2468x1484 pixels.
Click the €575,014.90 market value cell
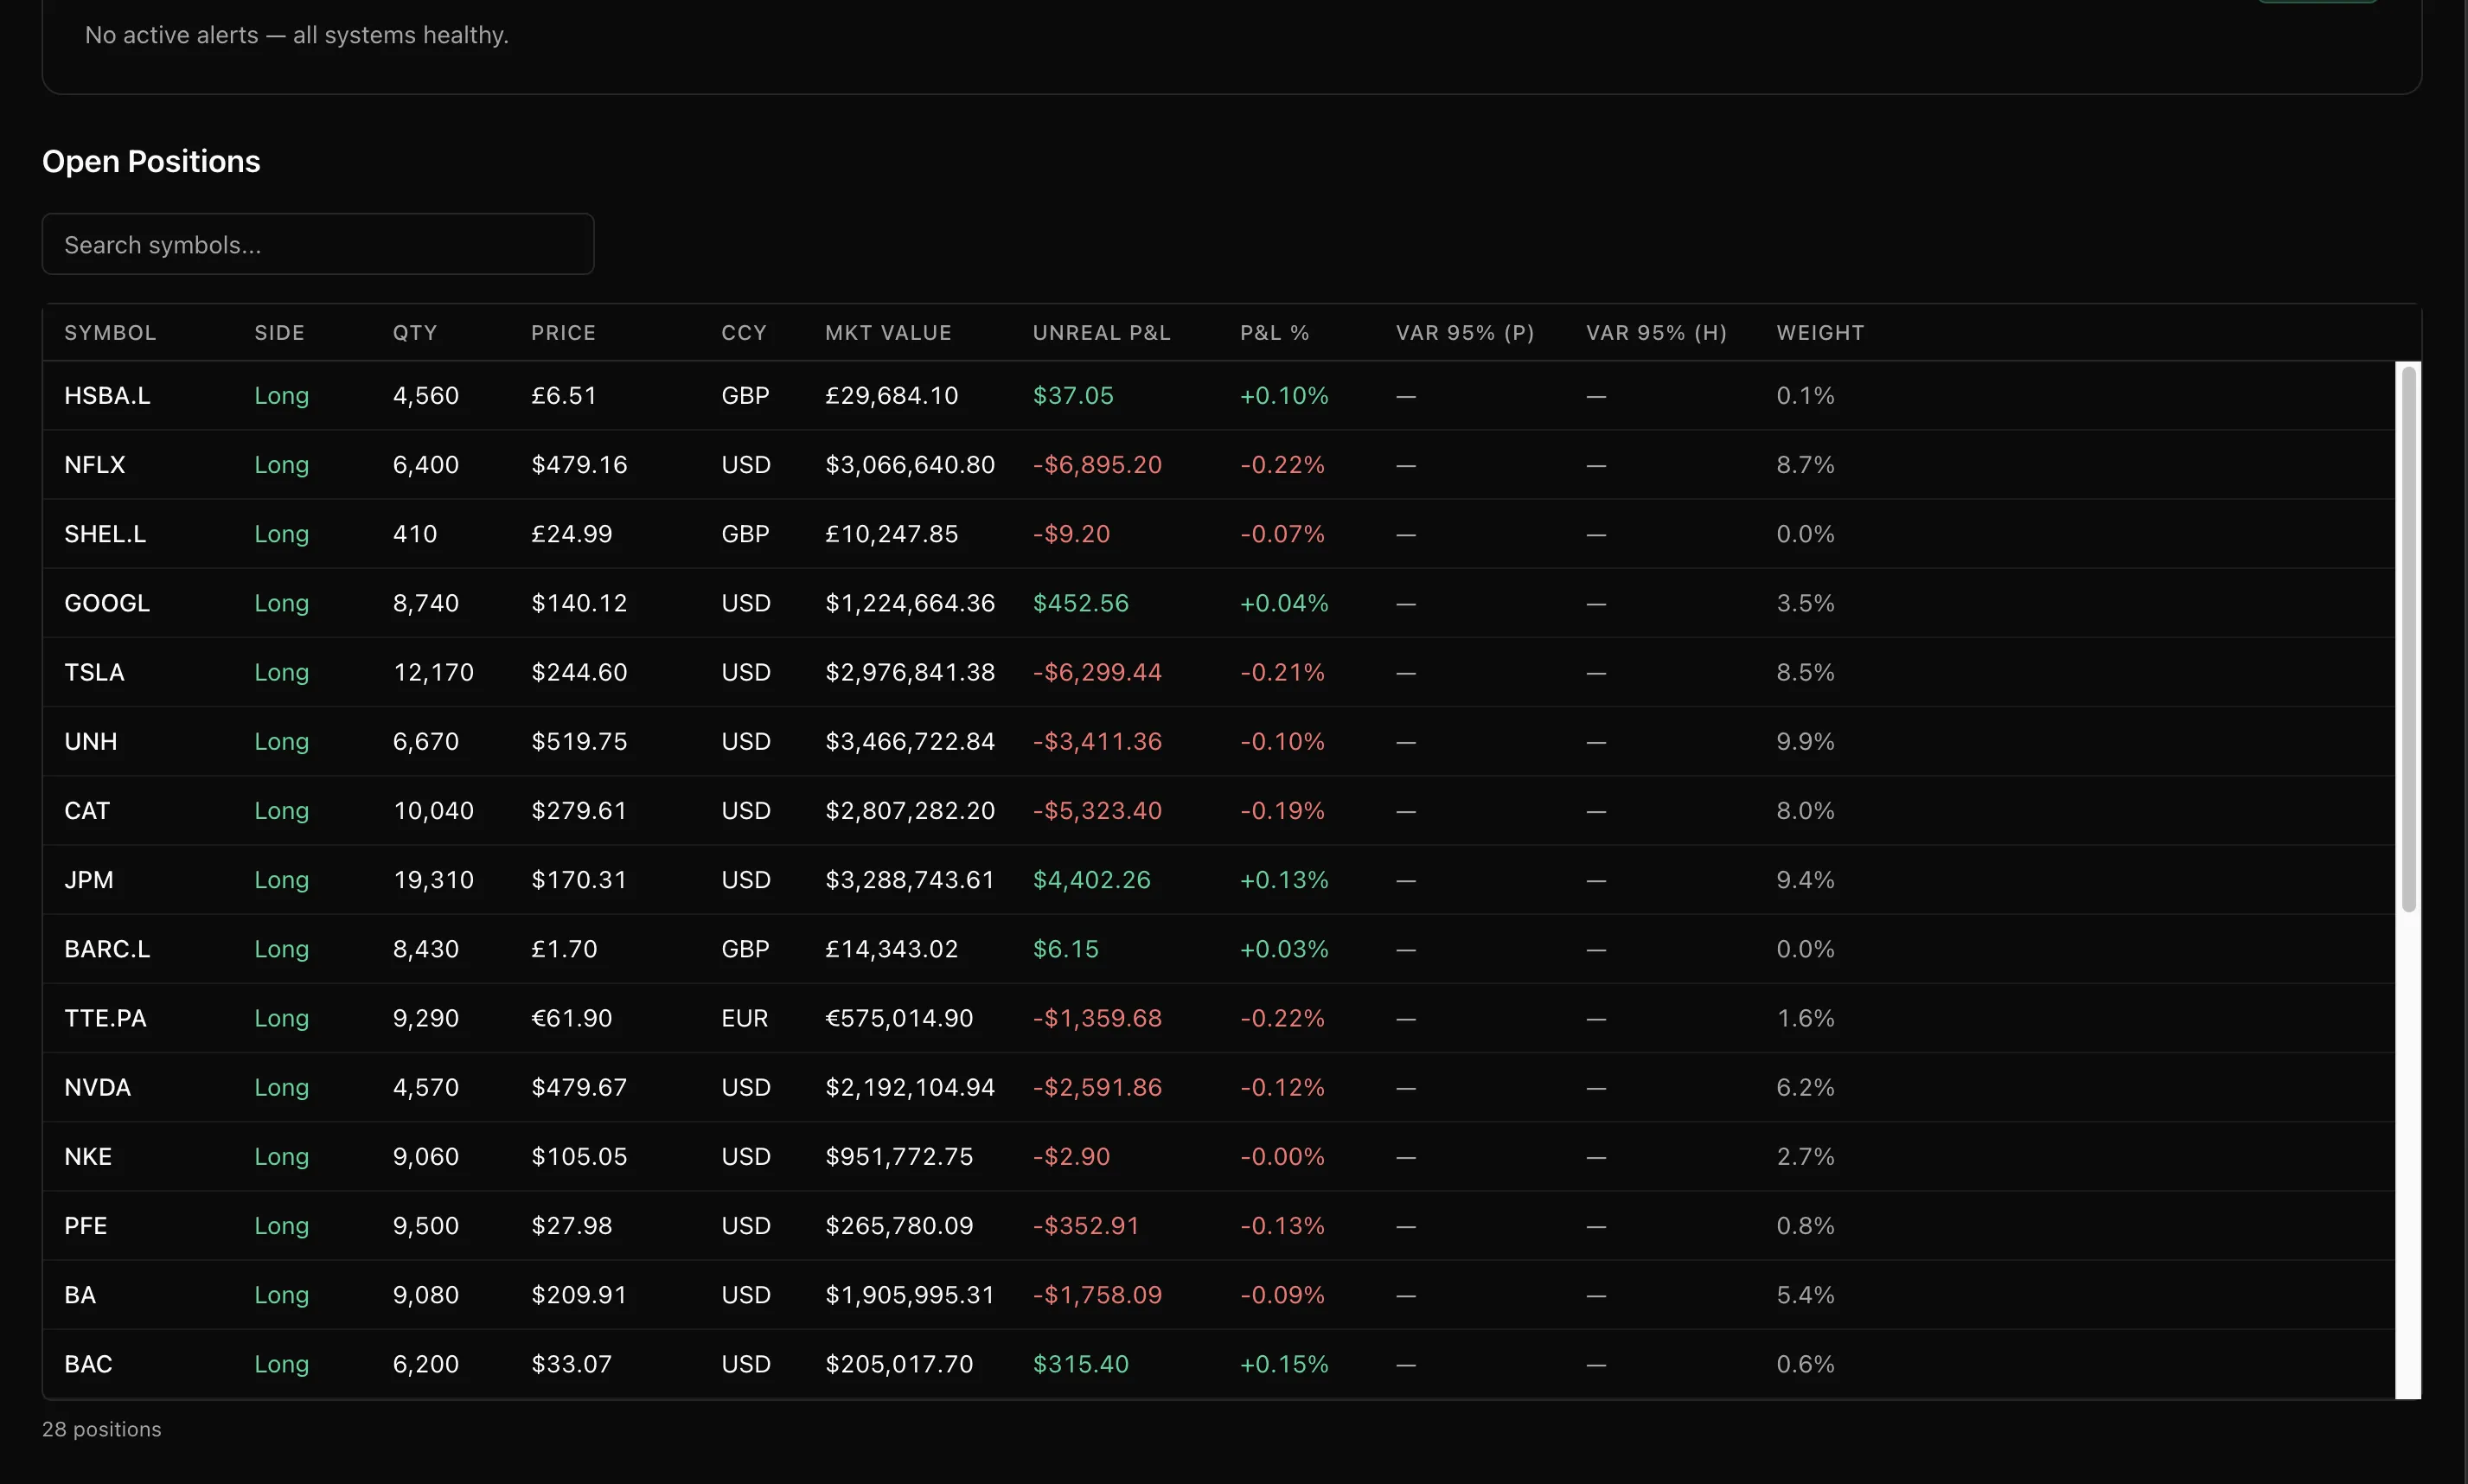(x=899, y=1017)
